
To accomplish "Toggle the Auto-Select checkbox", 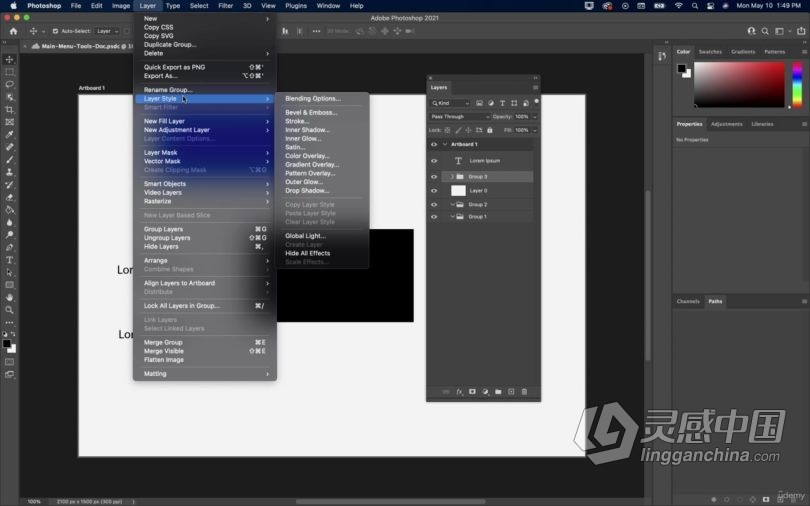I will pyautogui.click(x=55, y=31).
